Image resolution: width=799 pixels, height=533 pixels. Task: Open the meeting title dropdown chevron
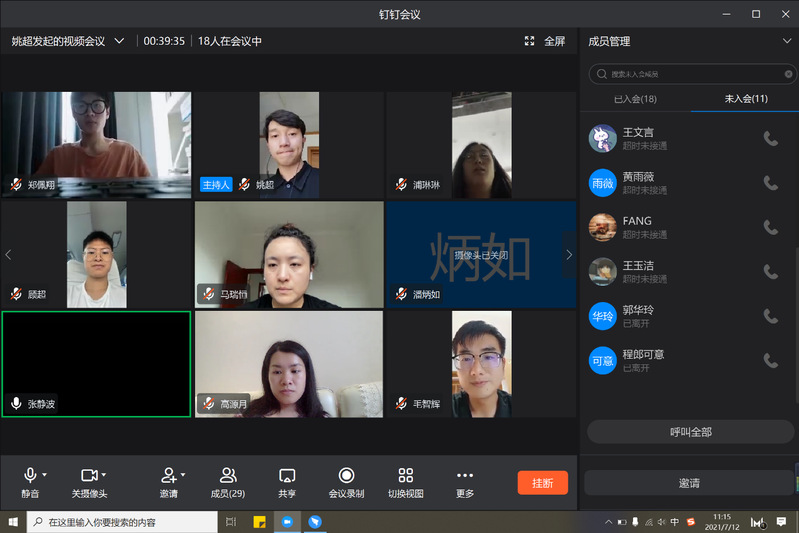click(119, 41)
